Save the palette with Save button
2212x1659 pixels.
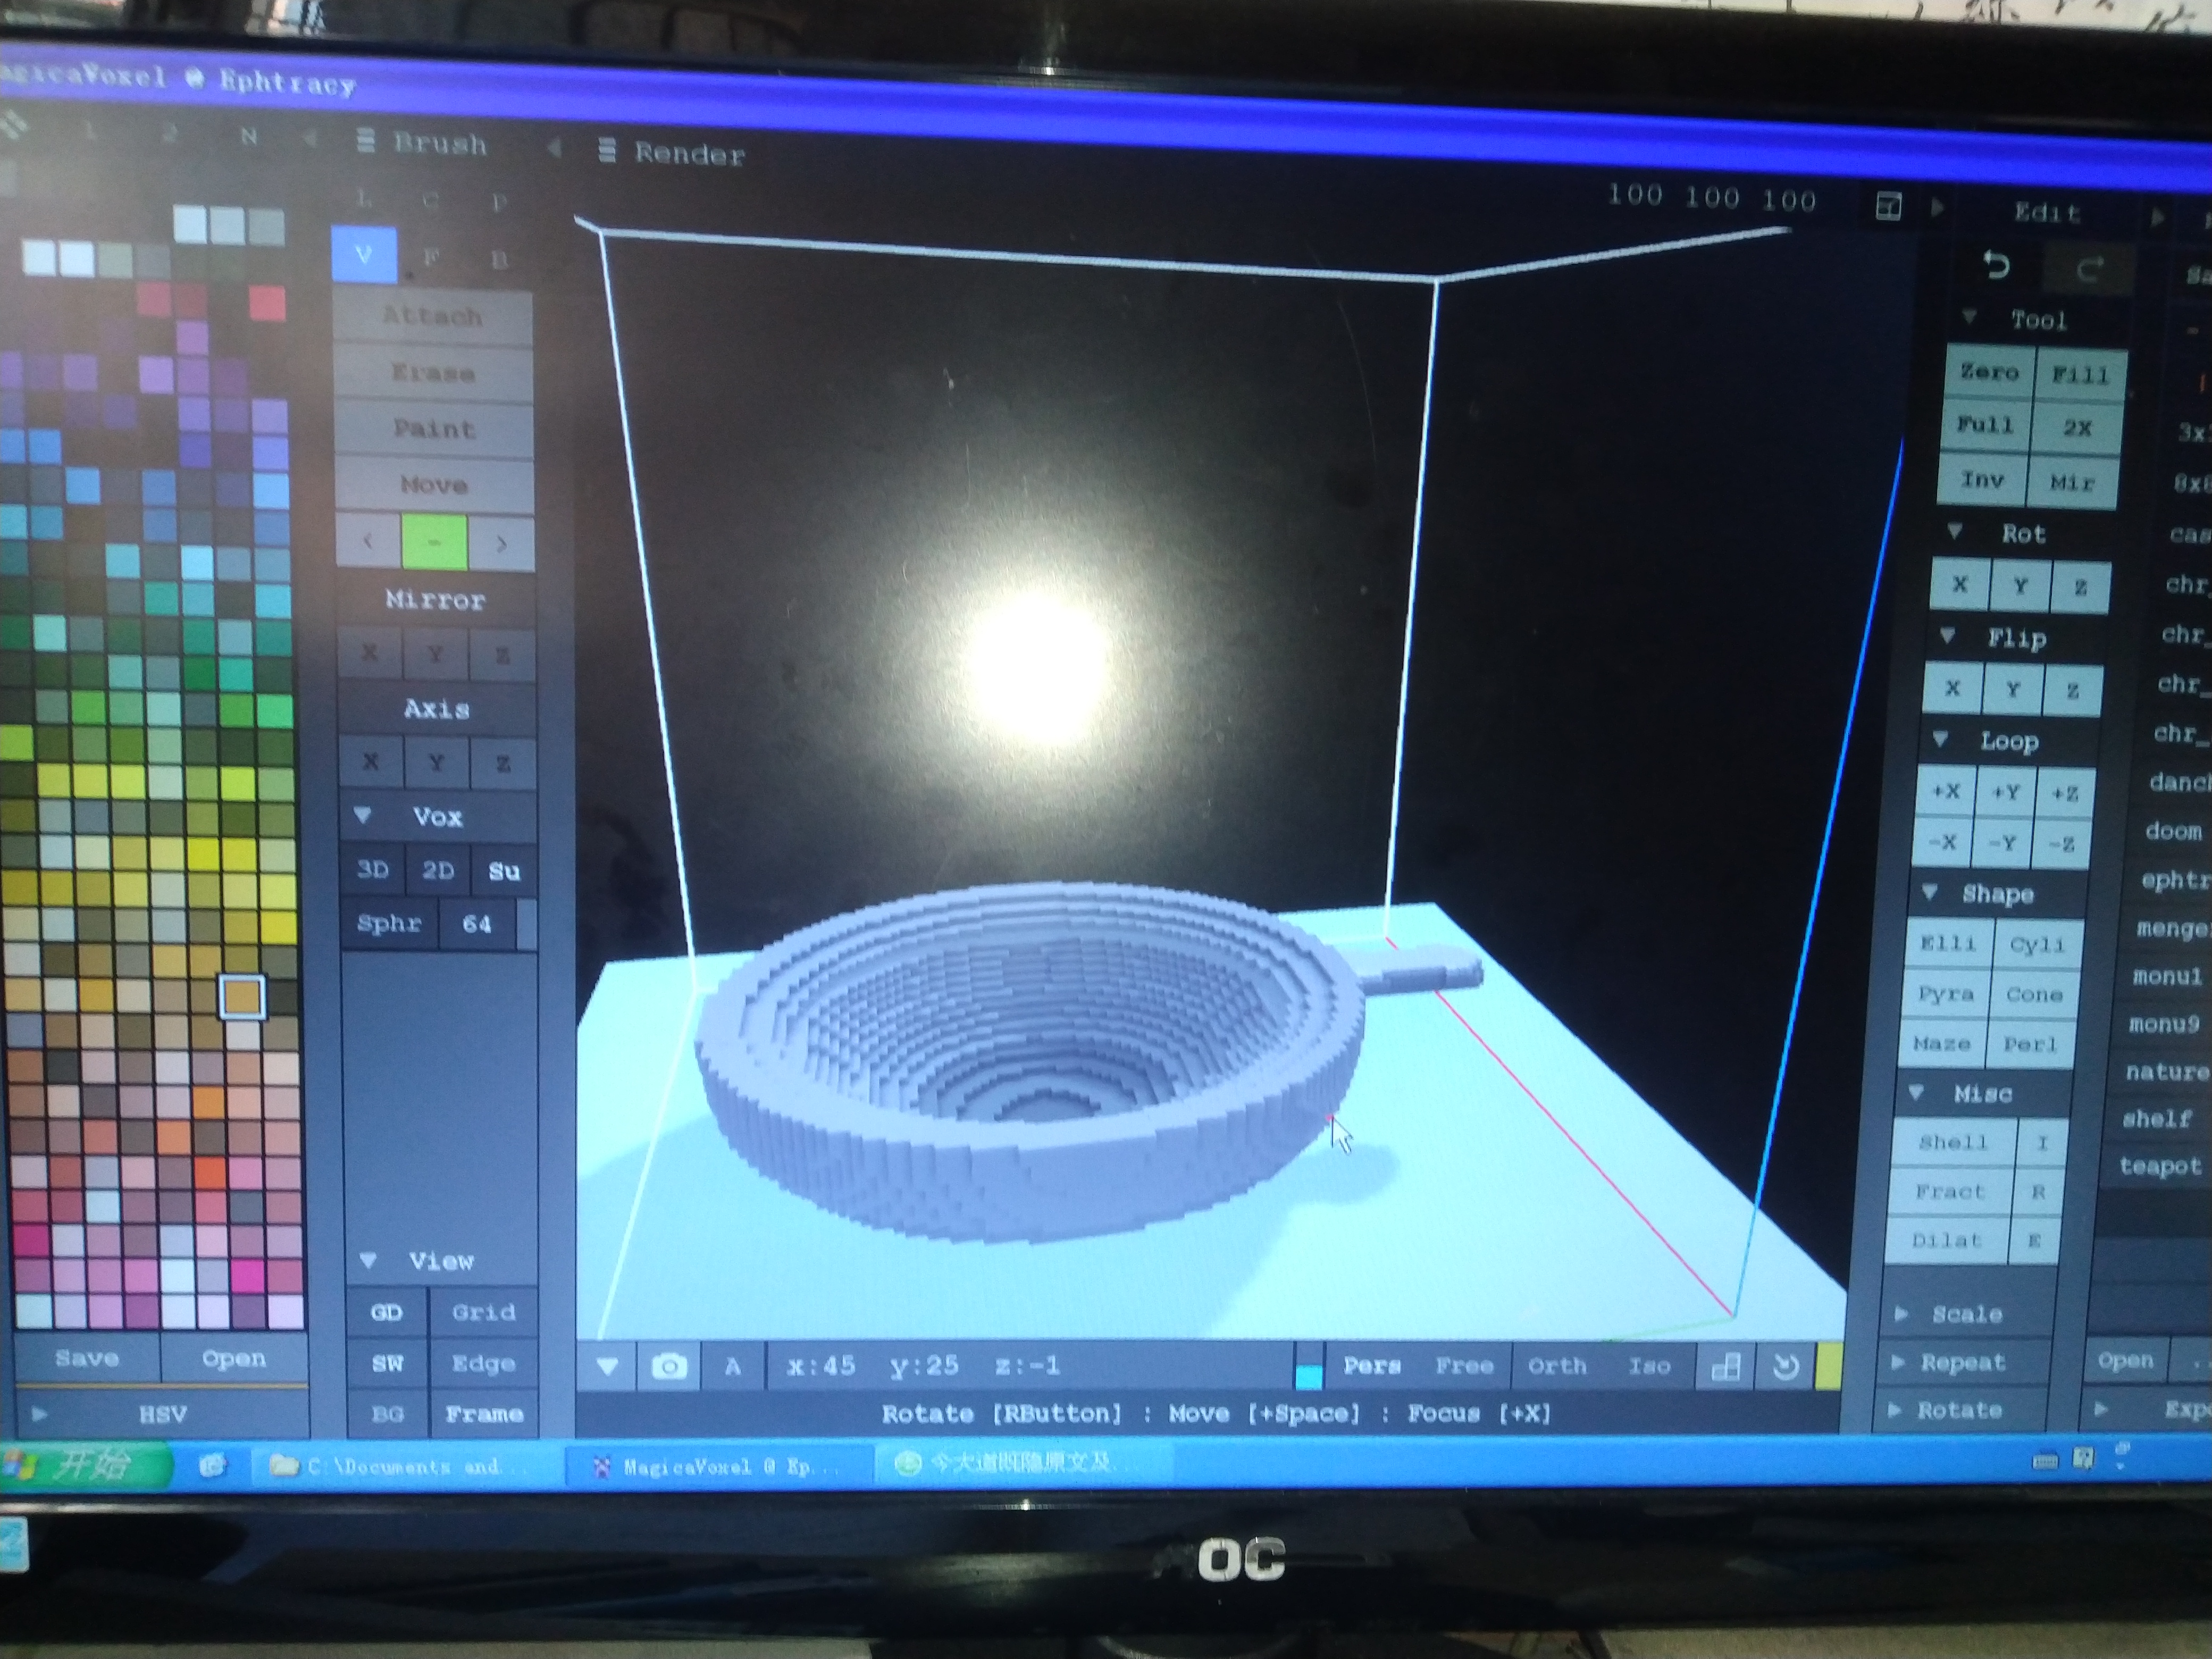[x=87, y=1358]
